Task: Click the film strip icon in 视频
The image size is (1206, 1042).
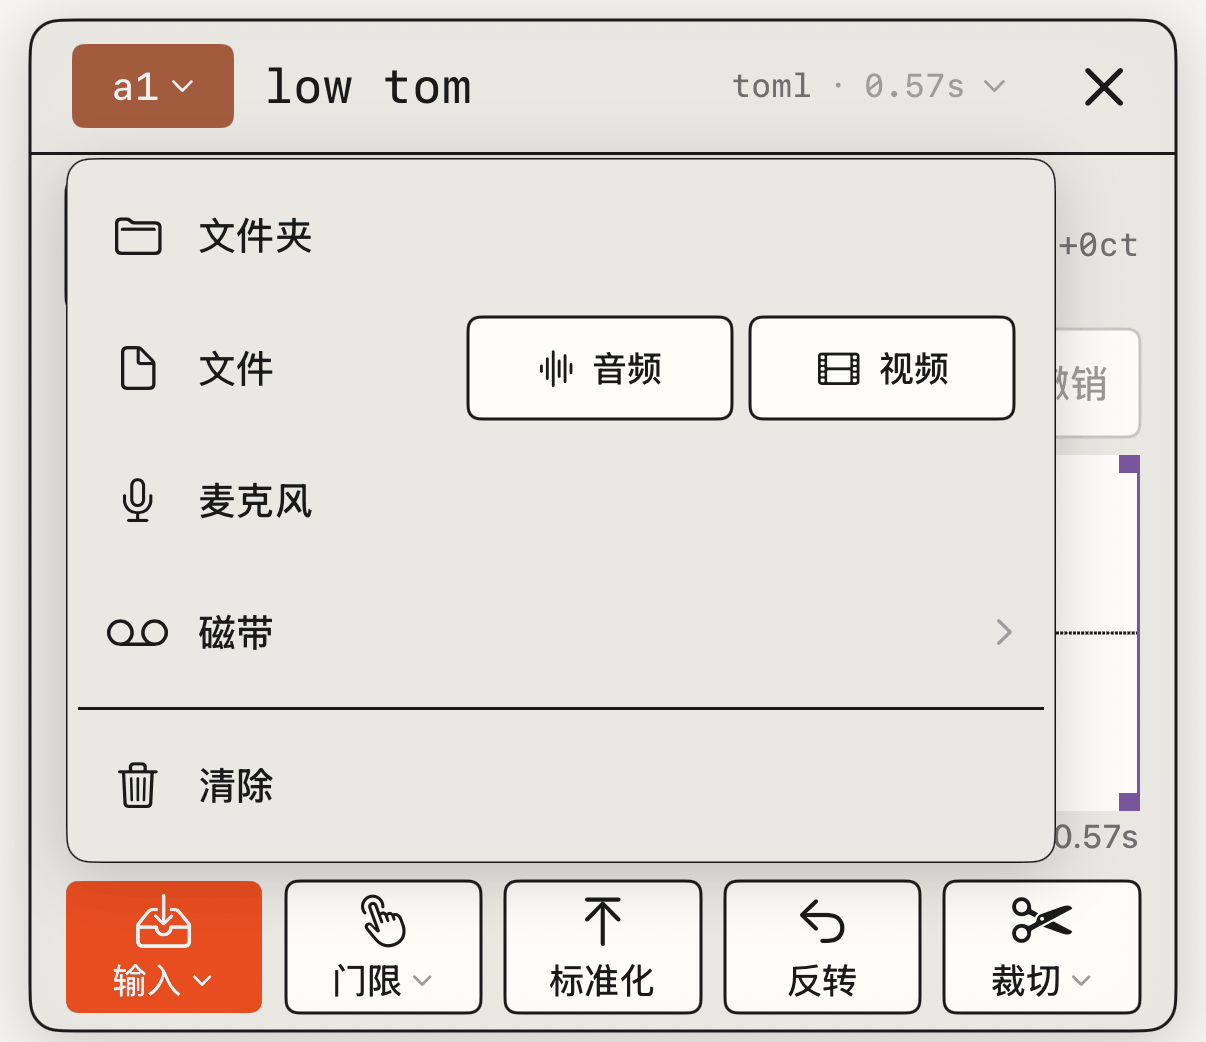Action: [x=839, y=369]
